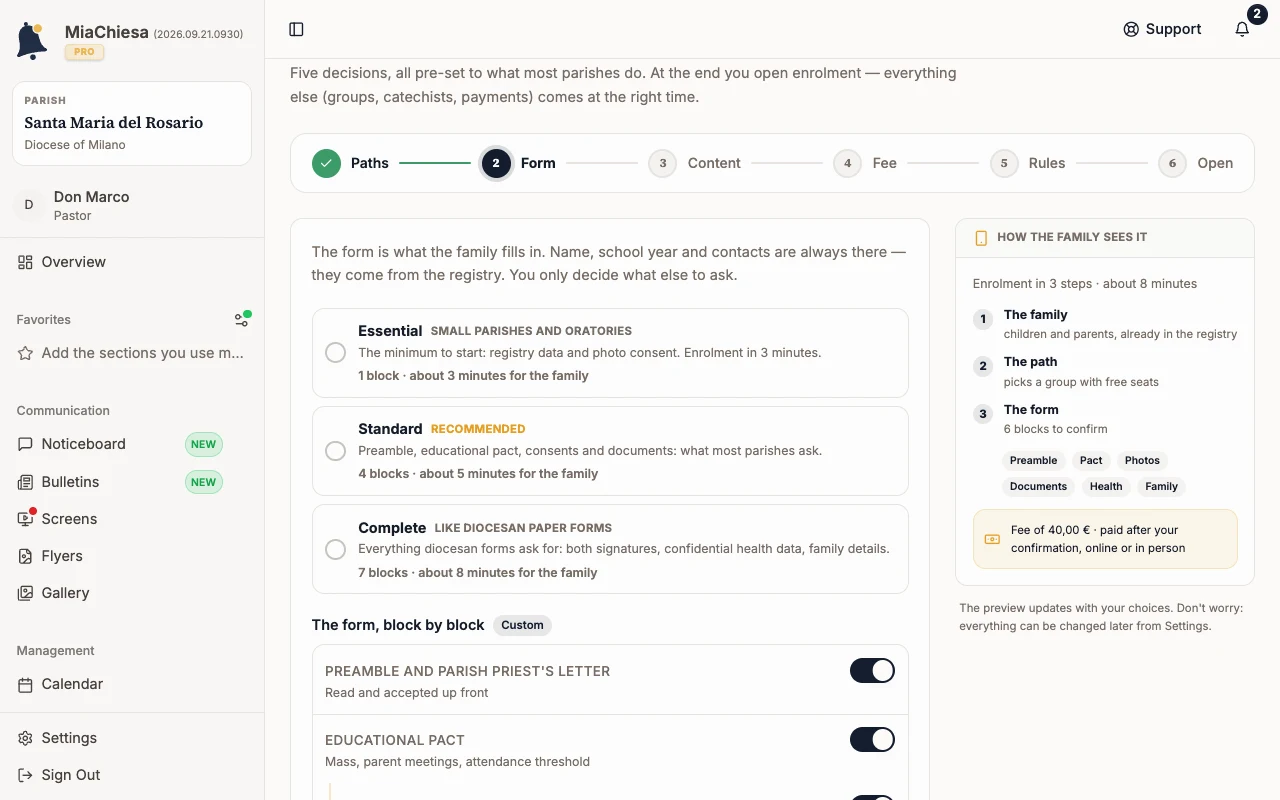Click the banknote icon in fee notice
Viewport: 1280px width, 800px height.
(x=992, y=539)
